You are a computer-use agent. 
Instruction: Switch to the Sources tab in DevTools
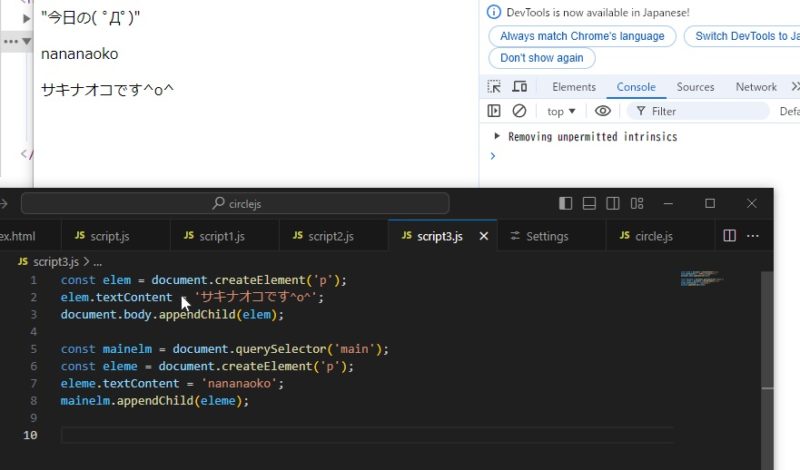click(x=695, y=87)
